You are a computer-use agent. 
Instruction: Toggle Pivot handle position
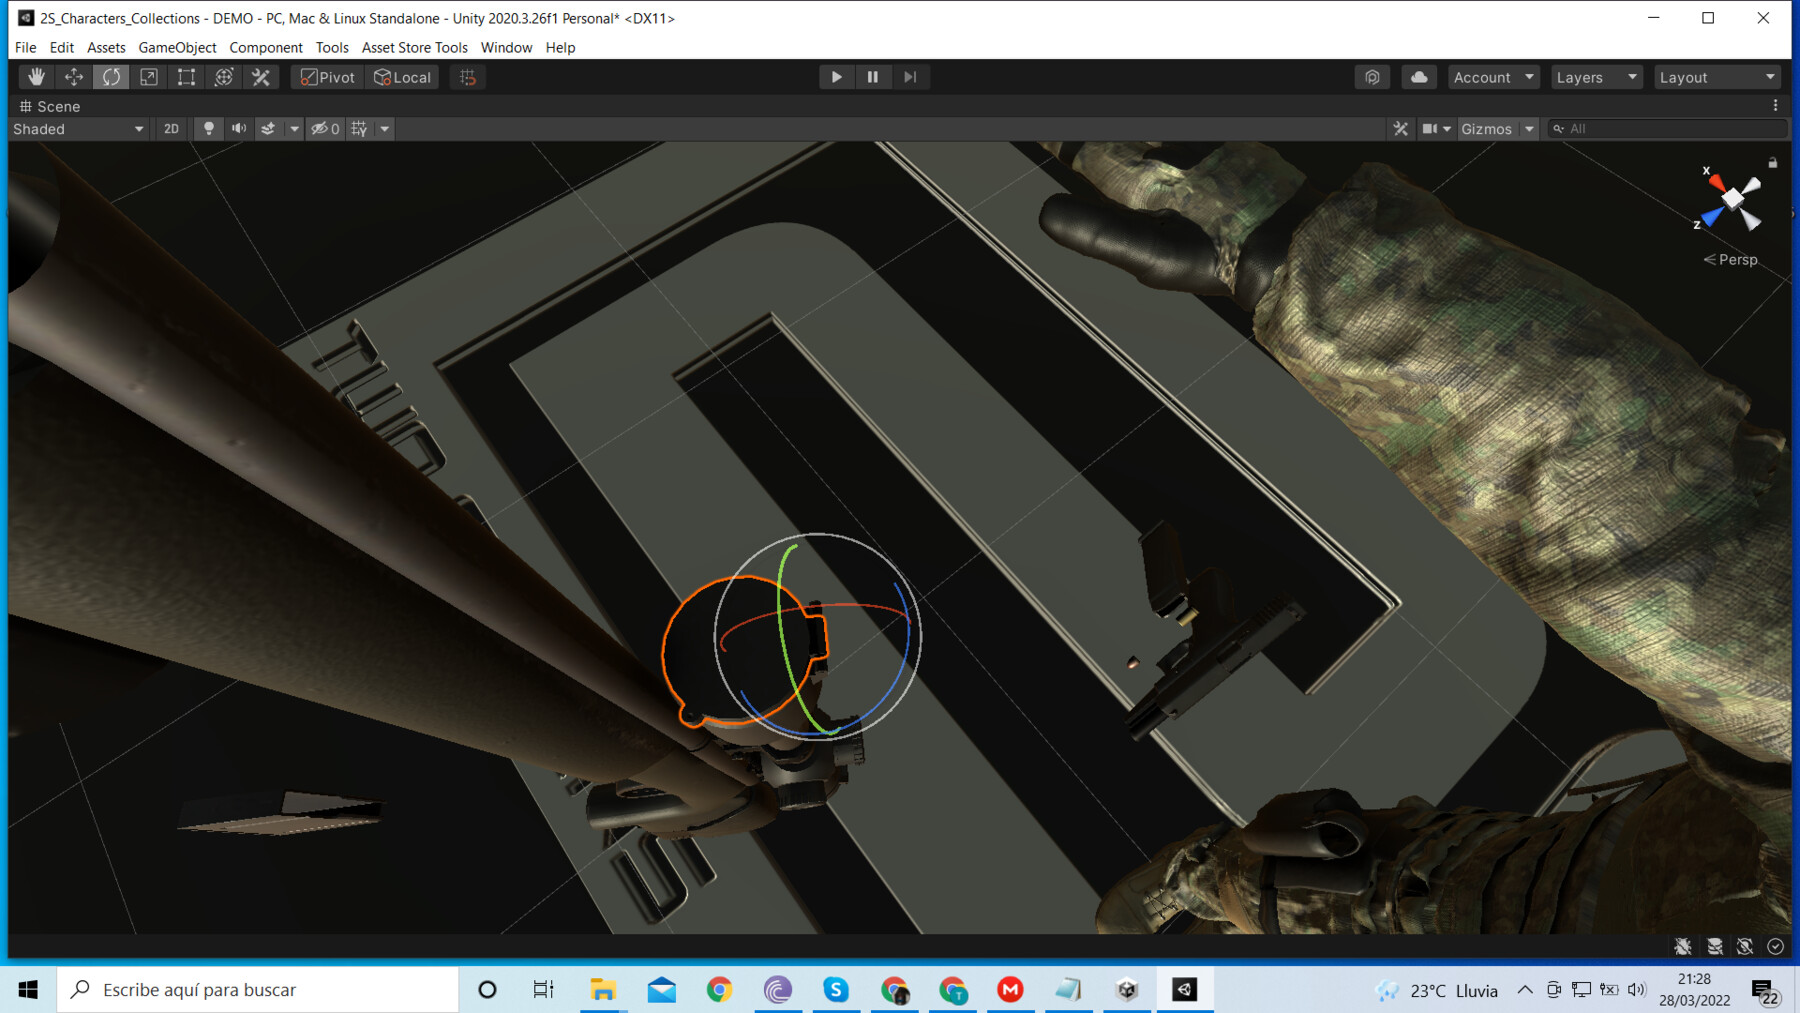(328, 77)
